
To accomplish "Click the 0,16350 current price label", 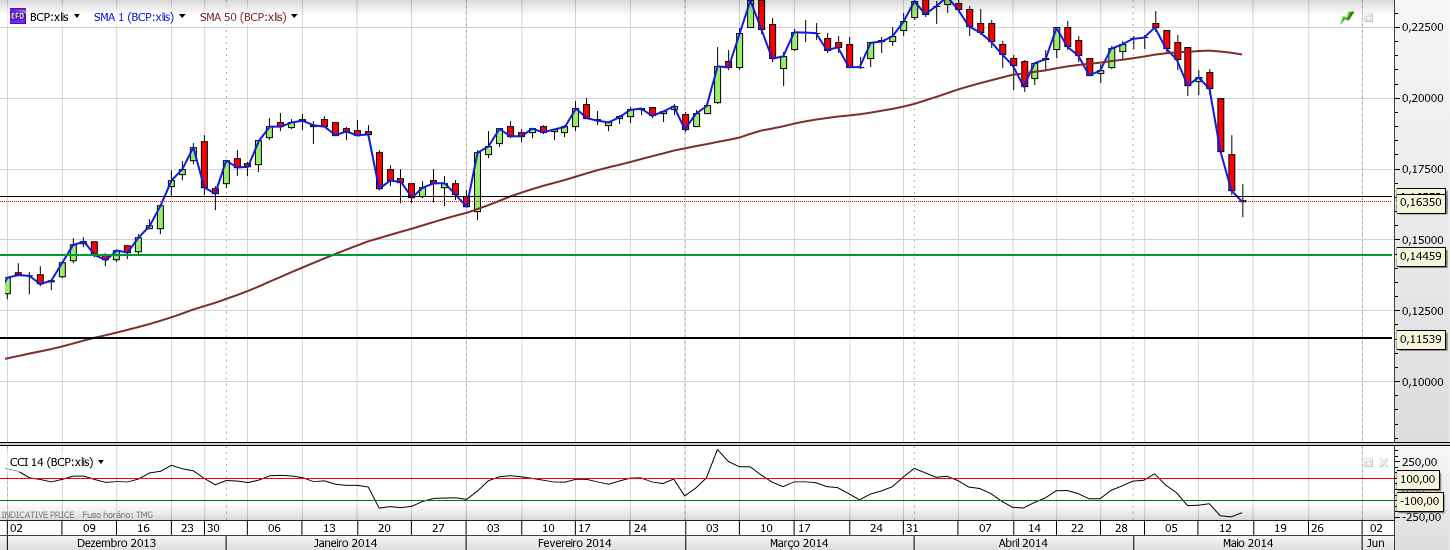I will coord(1420,202).
